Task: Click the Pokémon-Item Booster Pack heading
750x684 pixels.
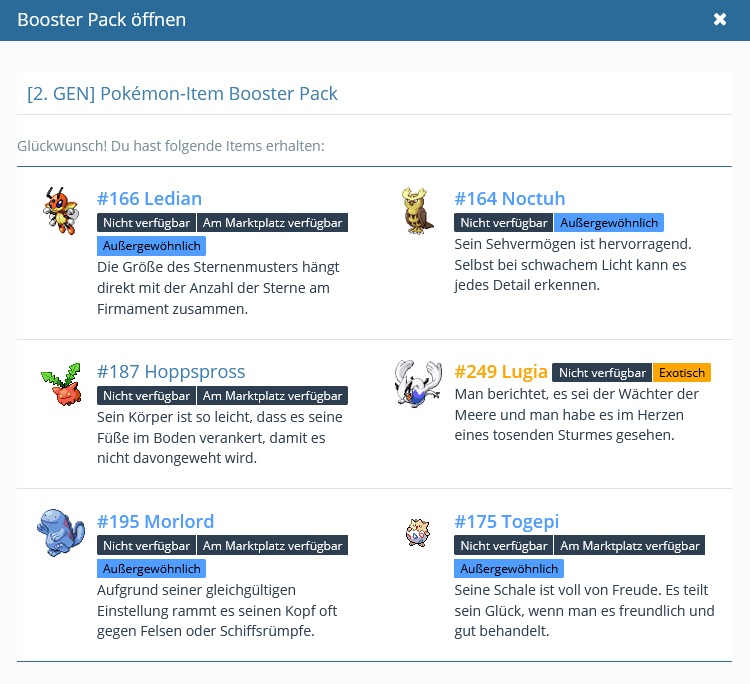Action: 182,94
